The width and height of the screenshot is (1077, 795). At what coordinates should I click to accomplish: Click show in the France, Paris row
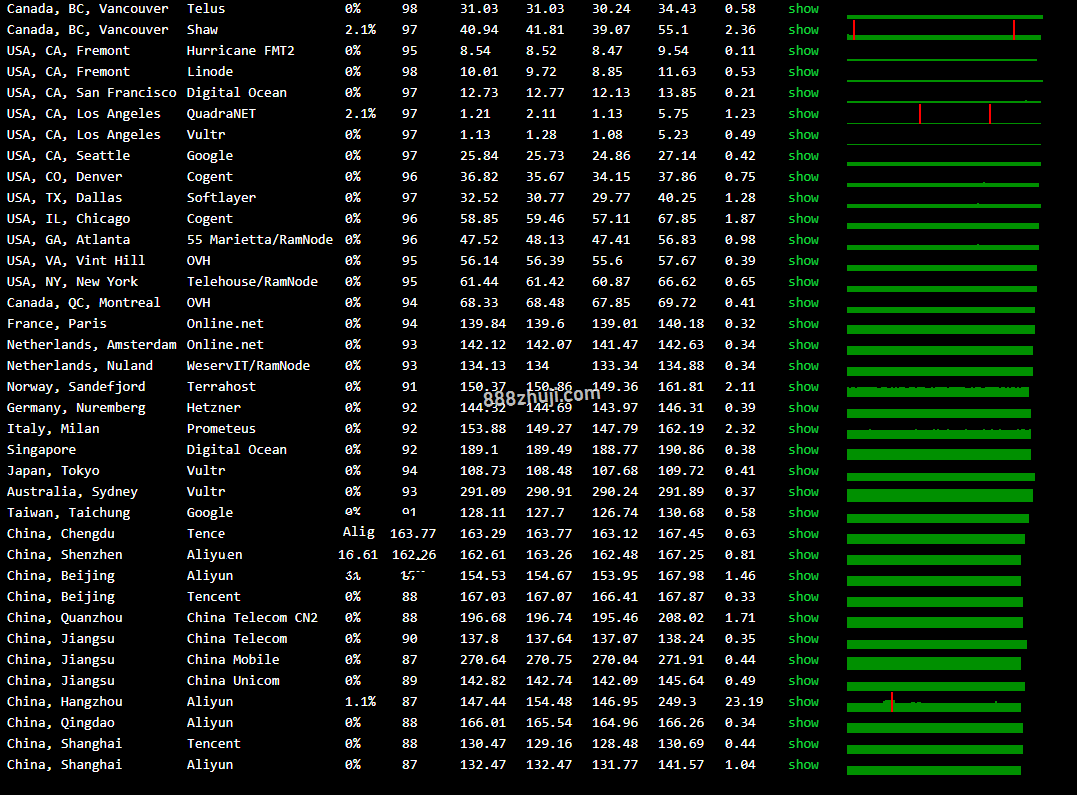803,324
